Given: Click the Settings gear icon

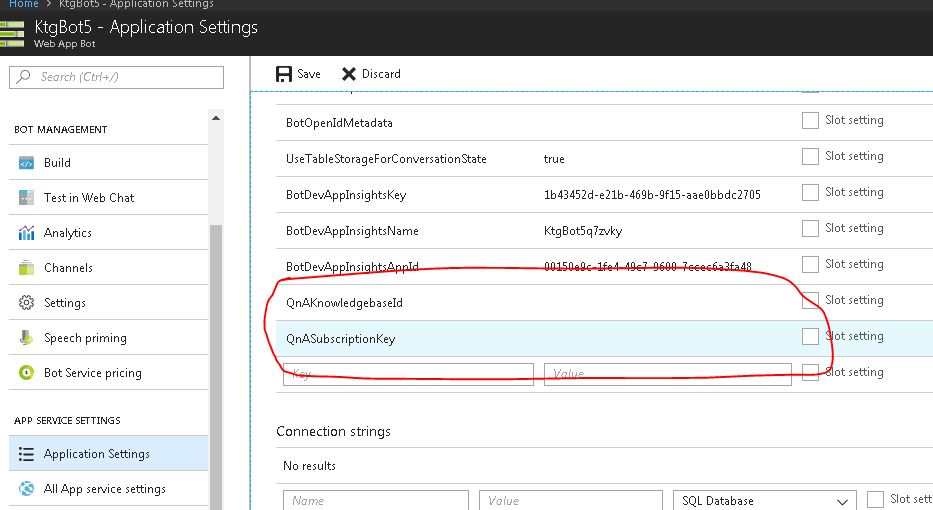Looking at the screenshot, I should (x=26, y=303).
